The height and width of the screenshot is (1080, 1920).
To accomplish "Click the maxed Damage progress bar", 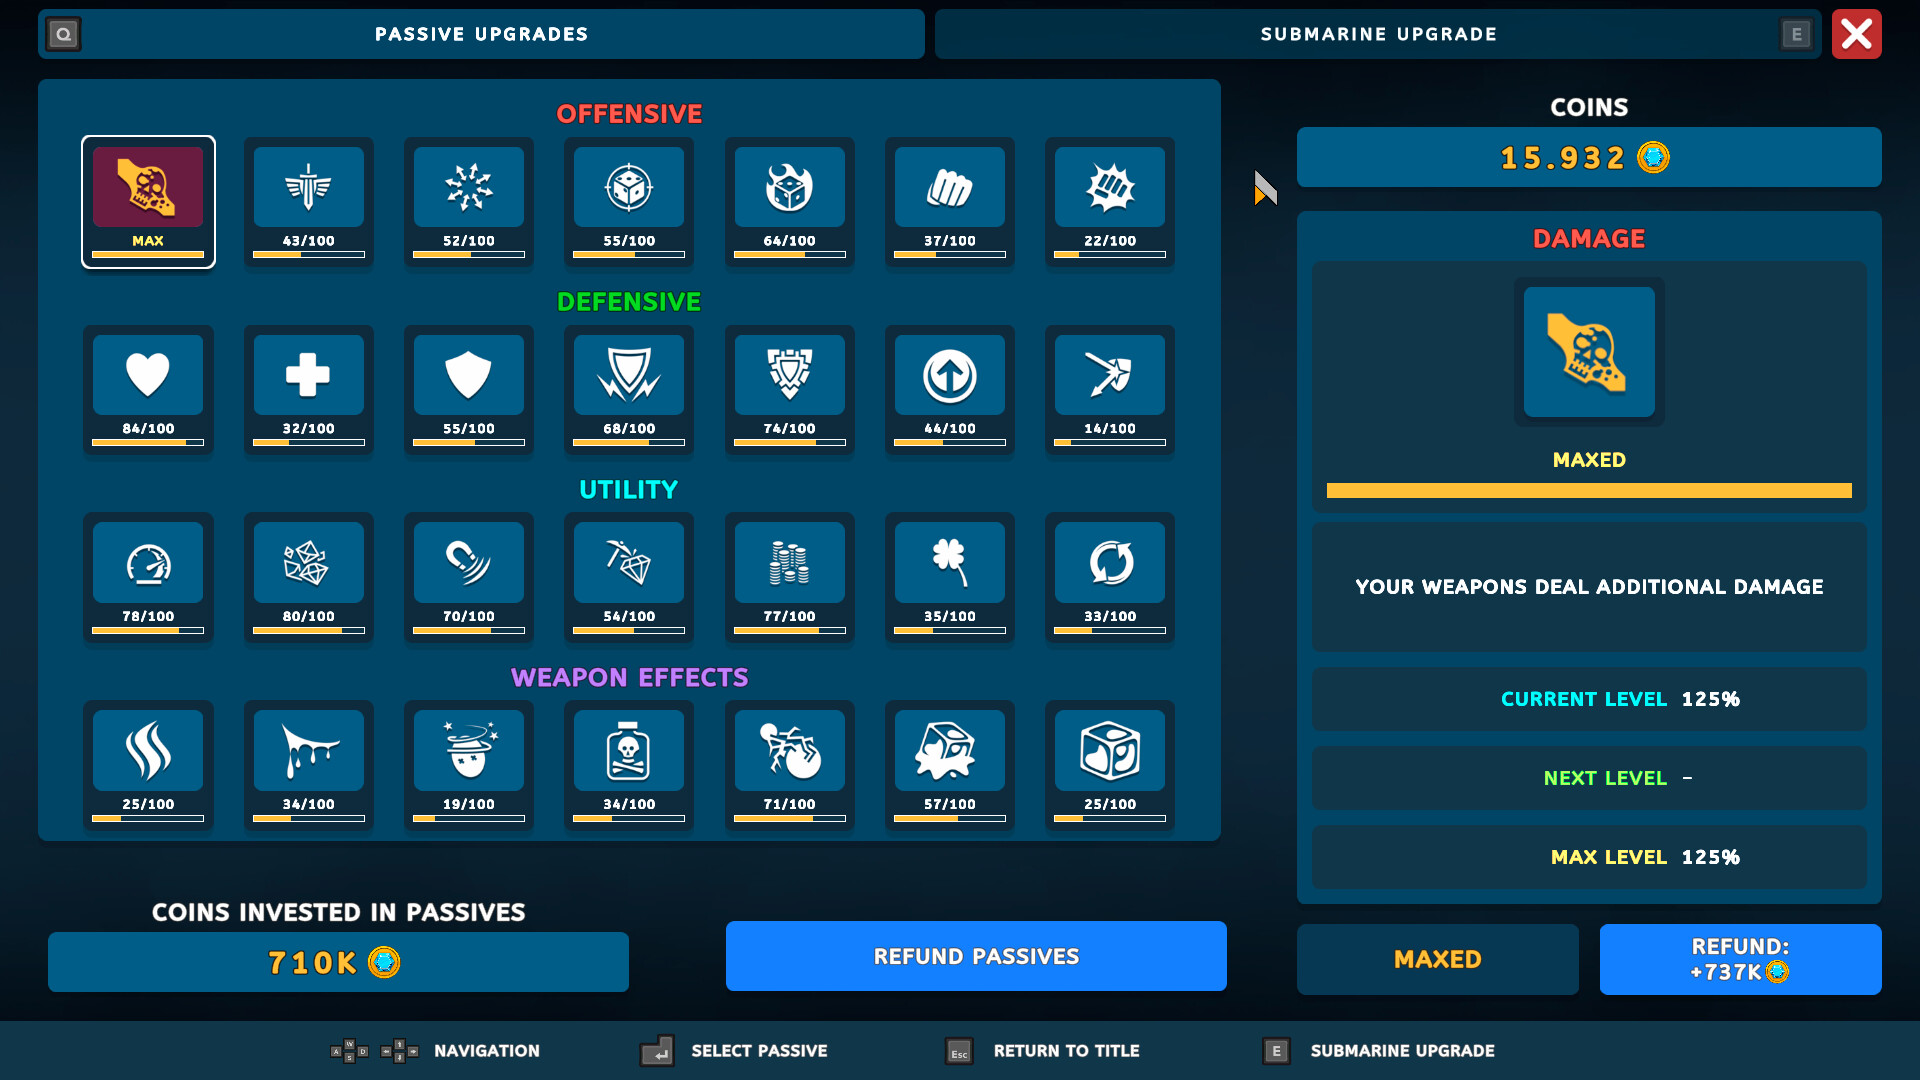I will [1588, 490].
